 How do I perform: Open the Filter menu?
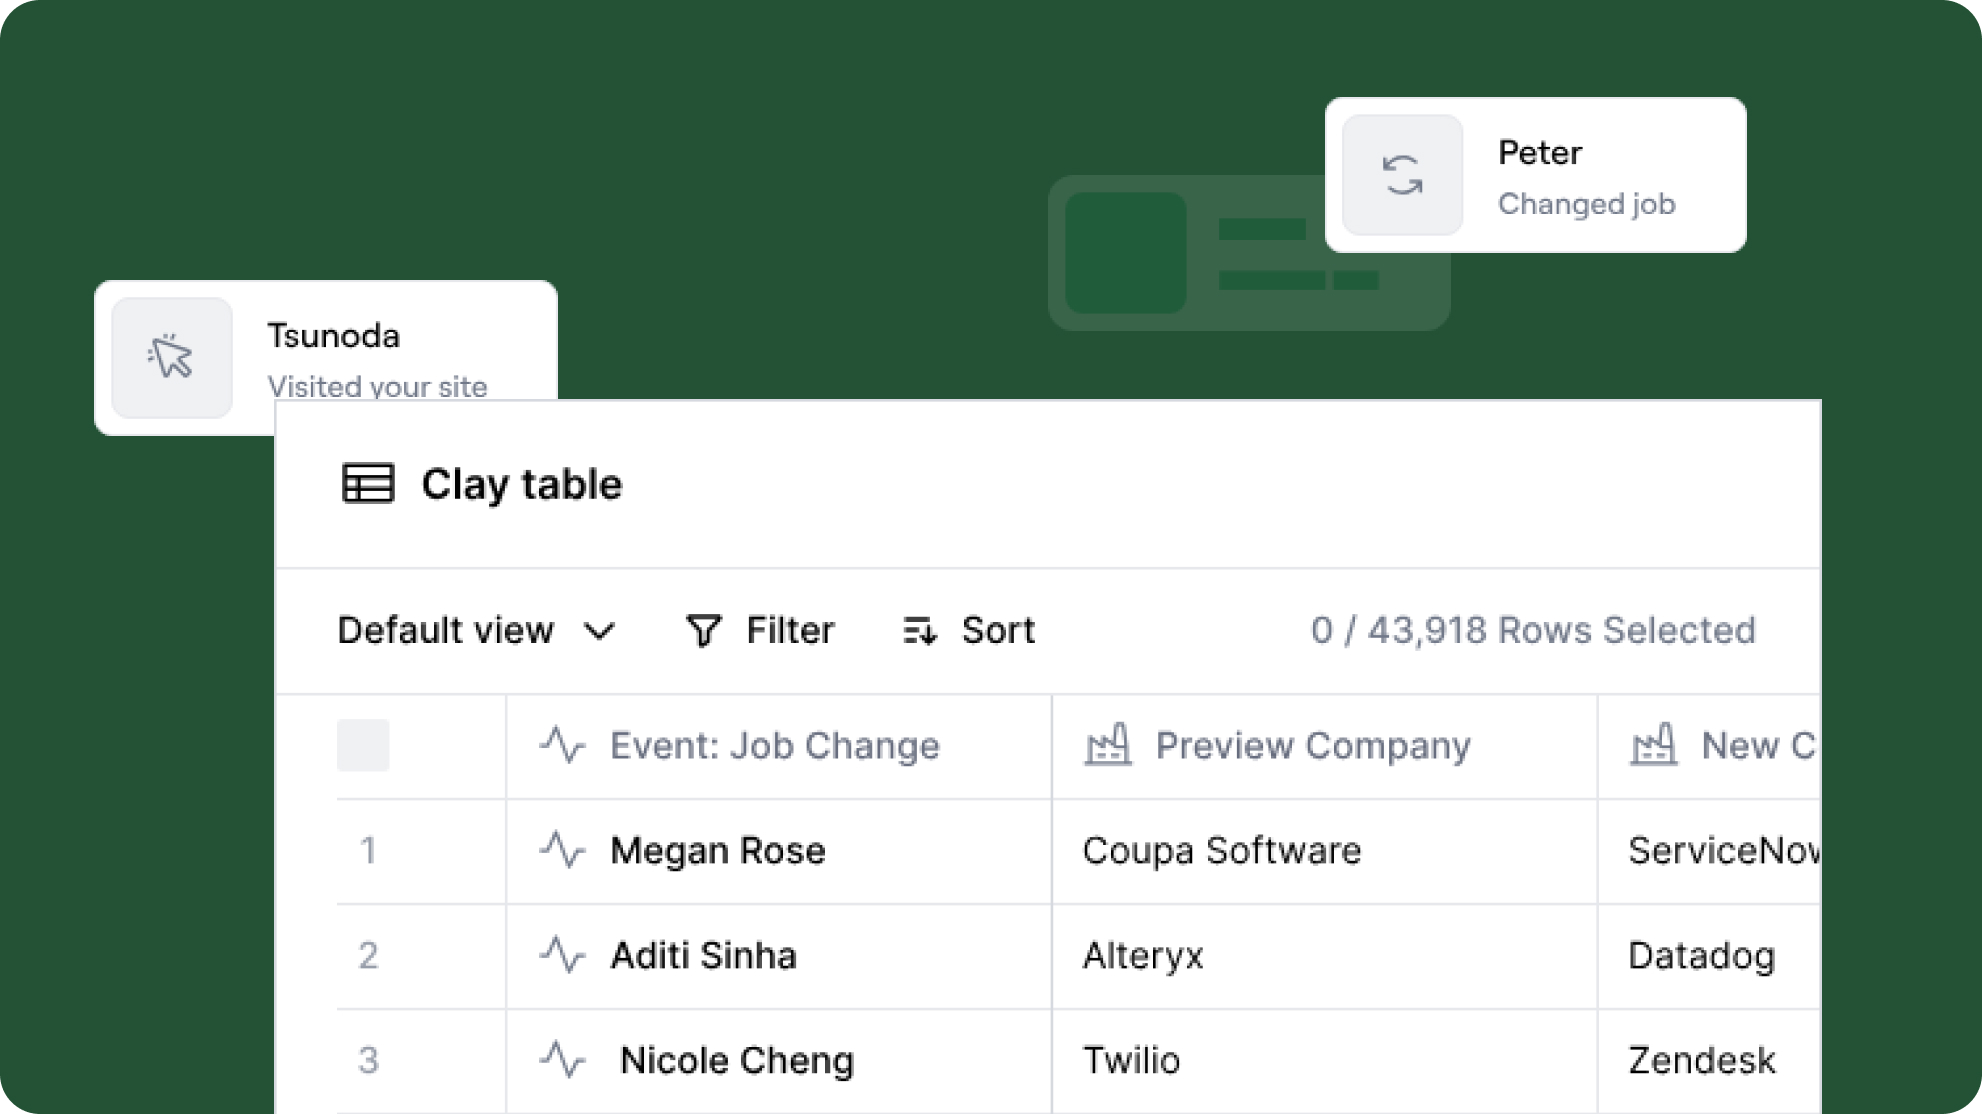tap(790, 630)
